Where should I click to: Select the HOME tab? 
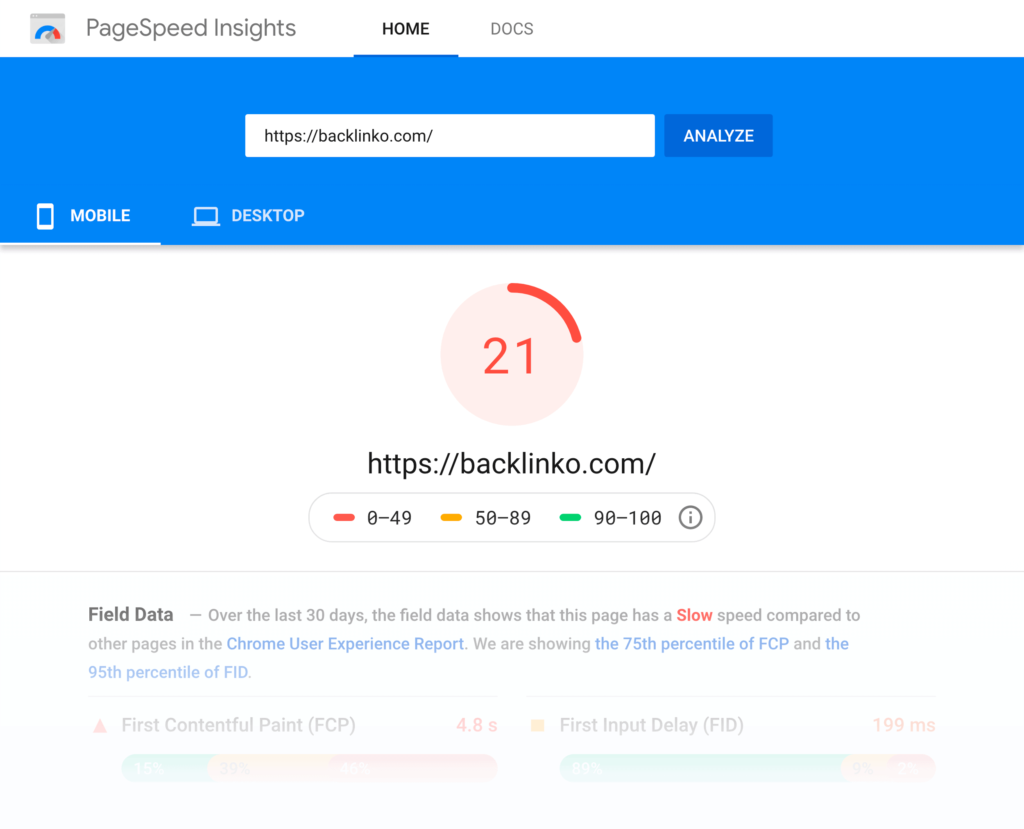point(405,28)
